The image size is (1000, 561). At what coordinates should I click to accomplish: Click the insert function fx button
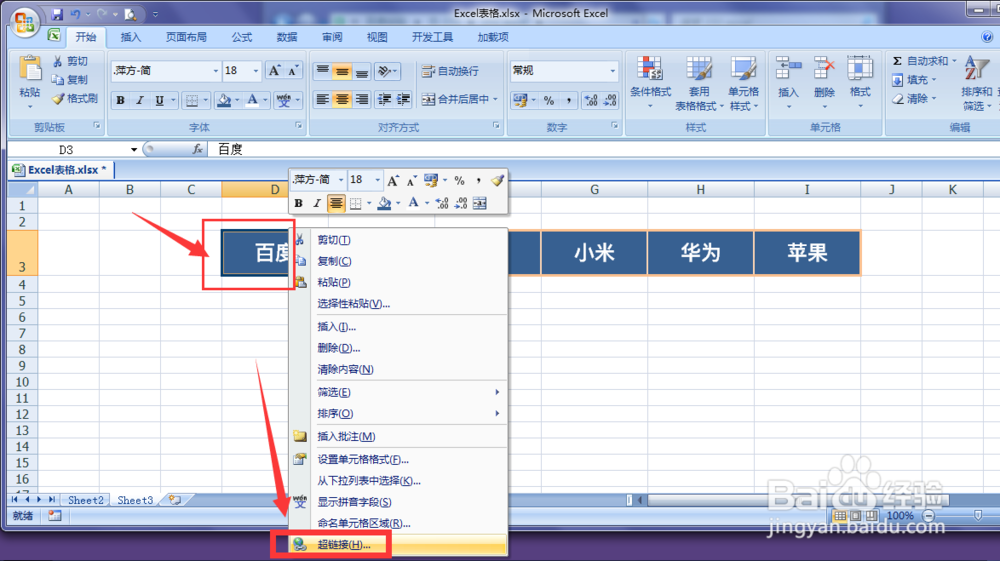tap(198, 149)
